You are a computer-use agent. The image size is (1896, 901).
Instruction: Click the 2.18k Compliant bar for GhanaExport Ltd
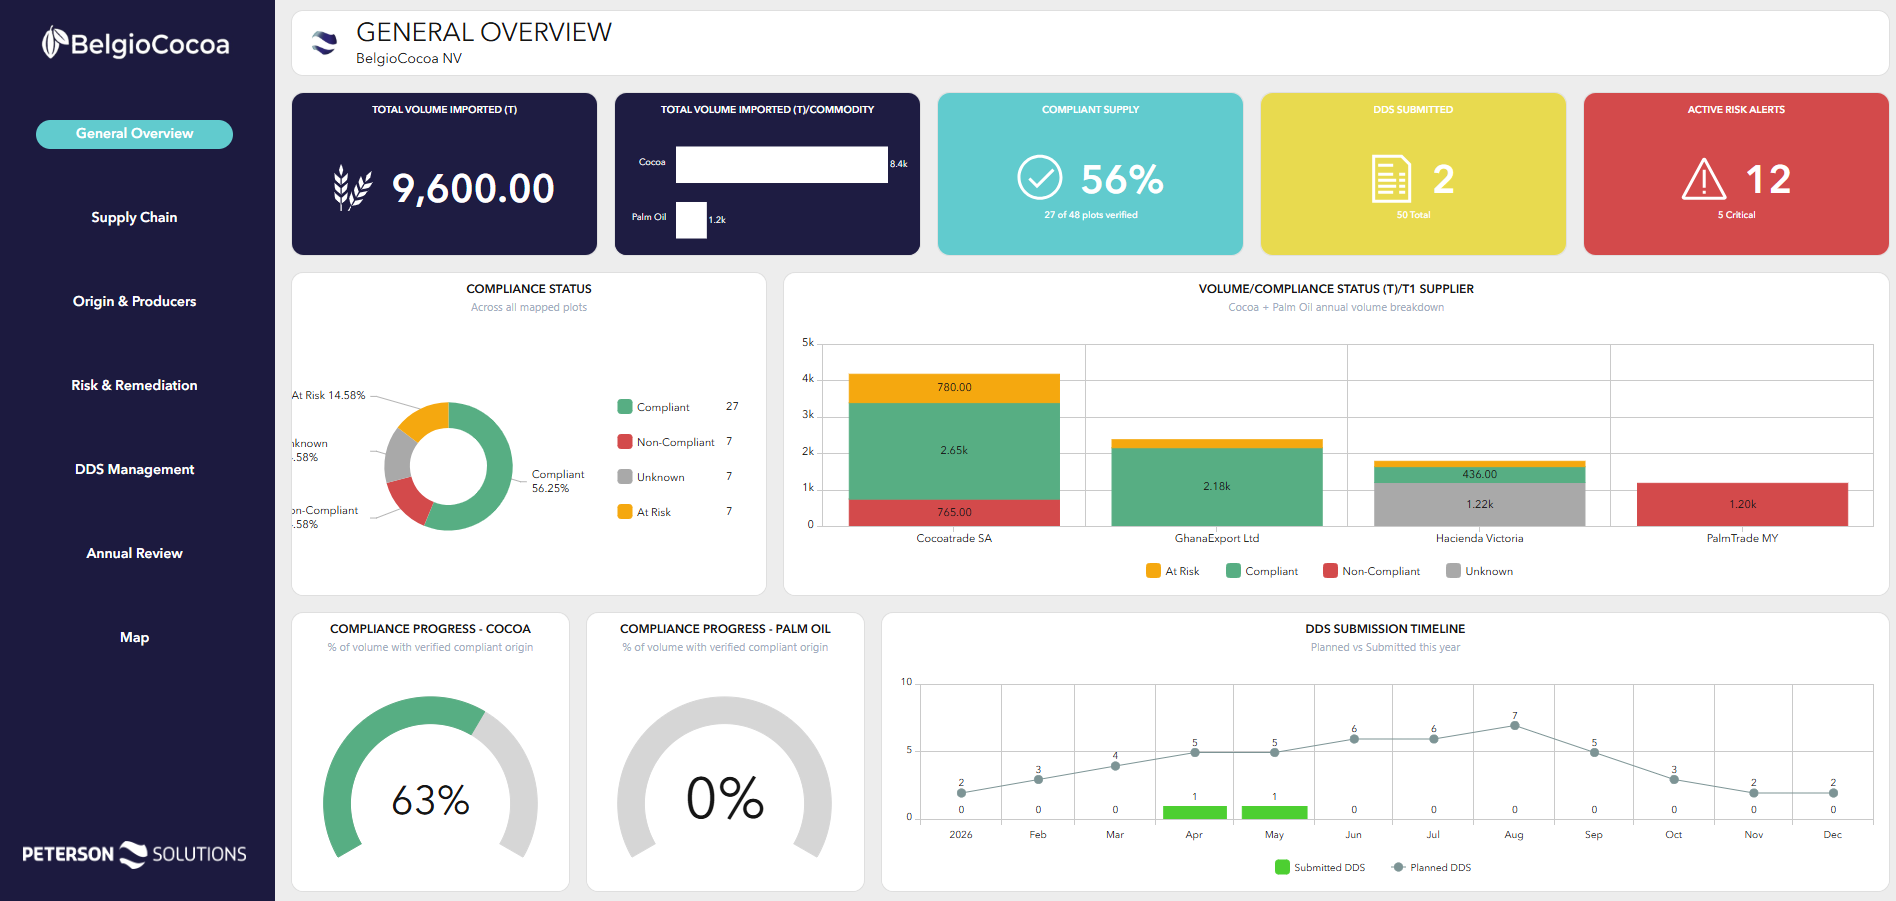(1217, 487)
